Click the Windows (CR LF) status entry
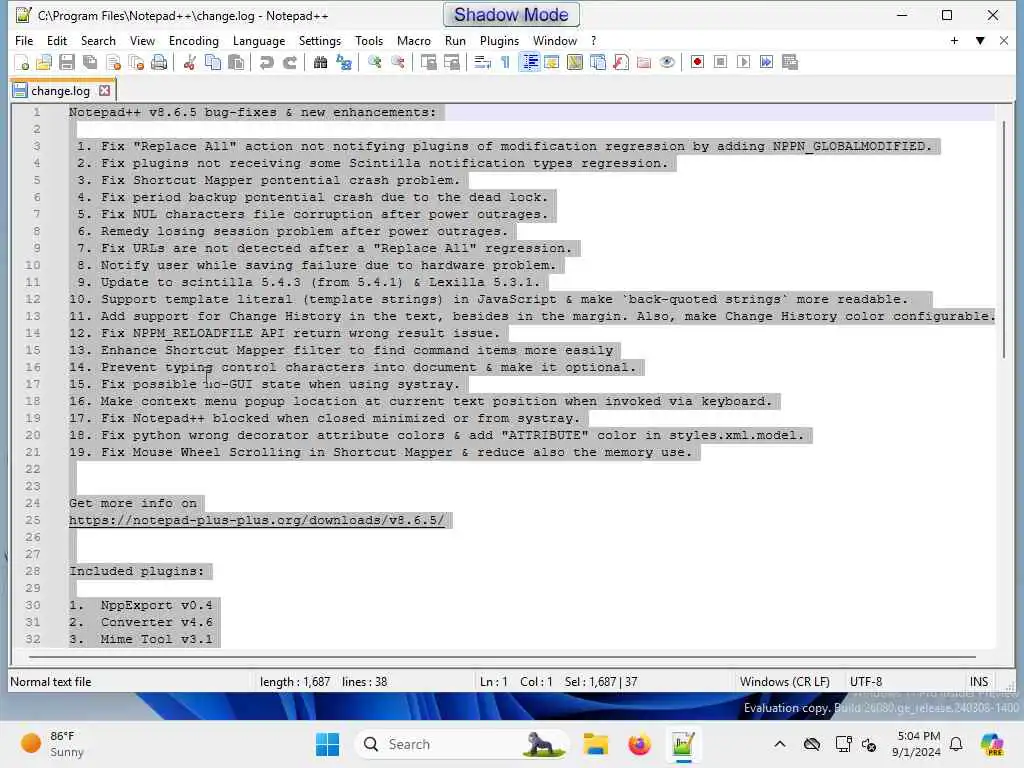The height and width of the screenshot is (768, 1024). [784, 682]
